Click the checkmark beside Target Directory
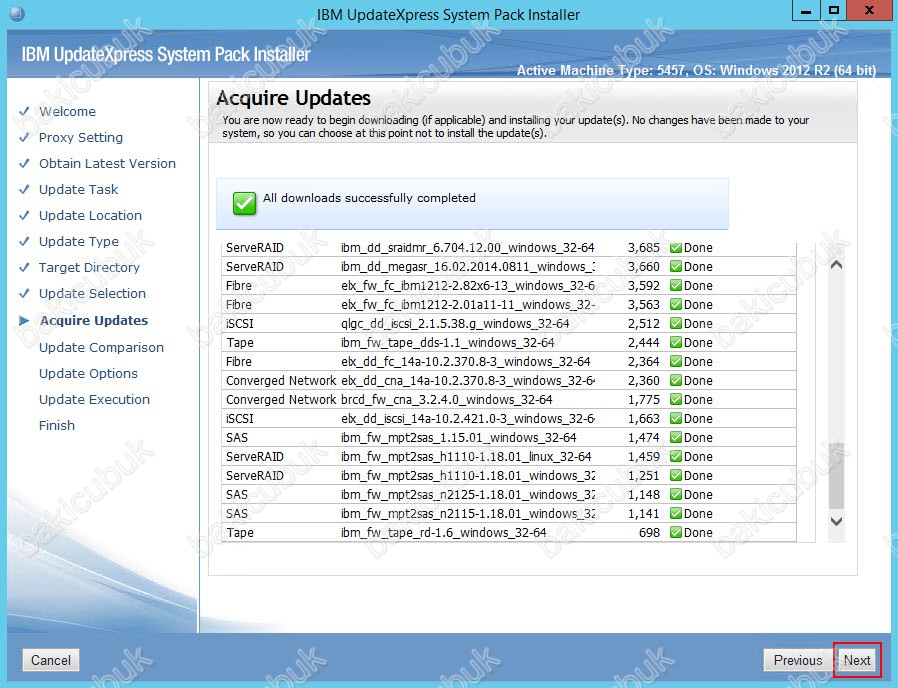Image resolution: width=898 pixels, height=688 pixels. click(24, 268)
